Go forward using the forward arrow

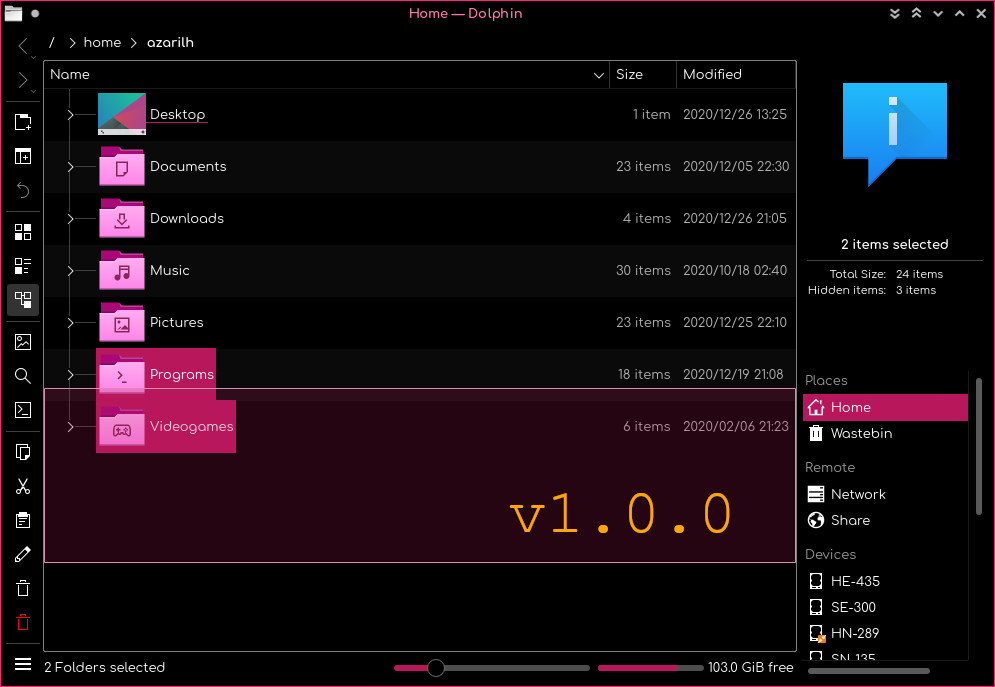tap(23, 80)
